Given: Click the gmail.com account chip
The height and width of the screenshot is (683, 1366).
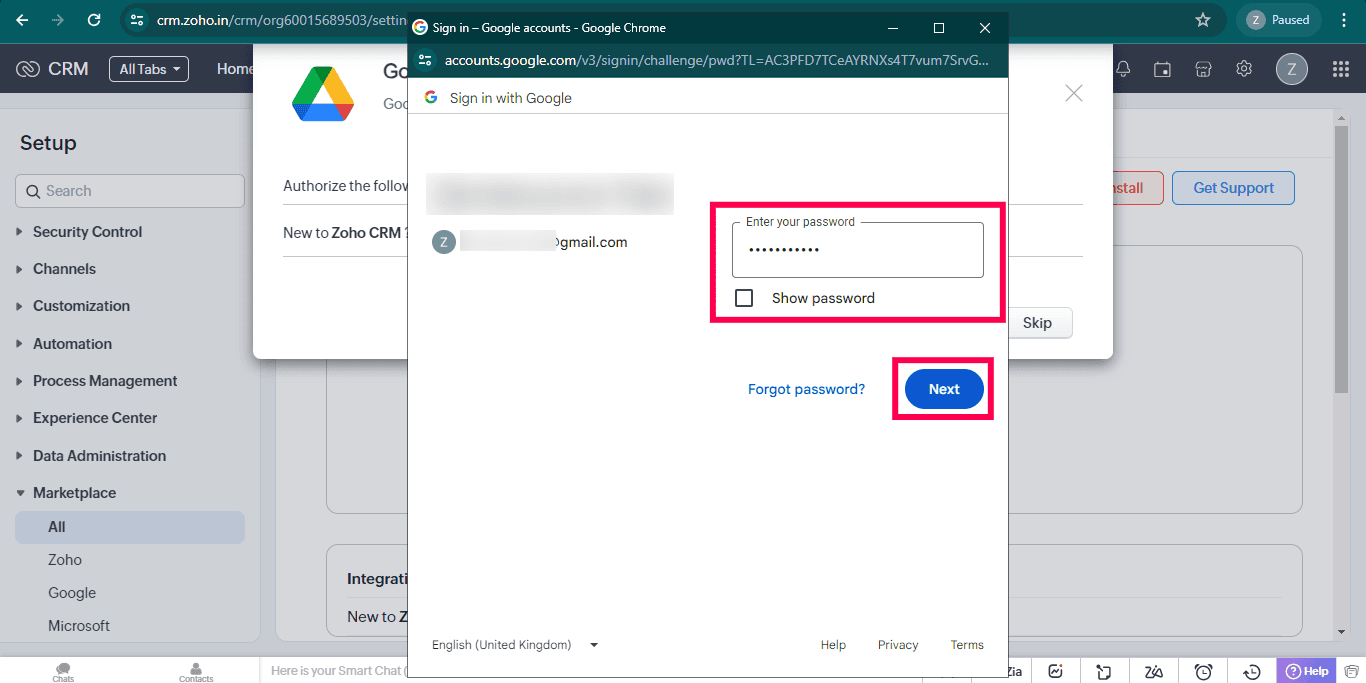Looking at the screenshot, I should [x=531, y=242].
